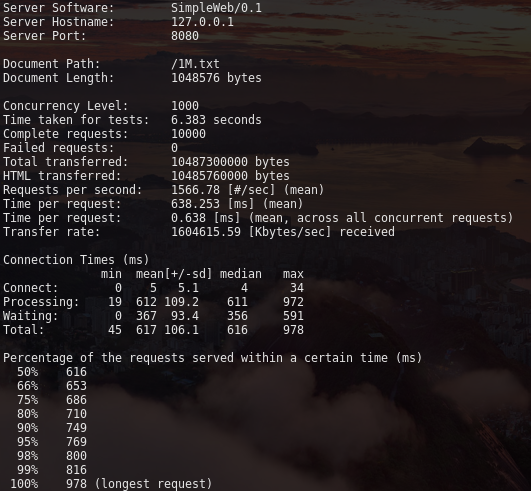Click the Server Hostname value 127.0.0.1
Image resolution: width=531 pixels, height=491 pixels.
[x=202, y=22]
